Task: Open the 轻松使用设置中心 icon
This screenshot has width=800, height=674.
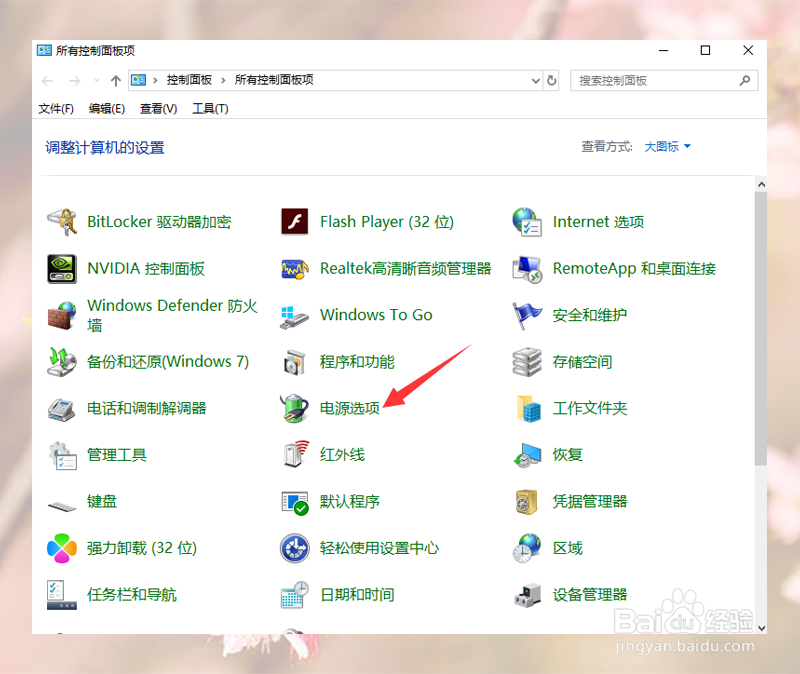Action: click(x=294, y=548)
